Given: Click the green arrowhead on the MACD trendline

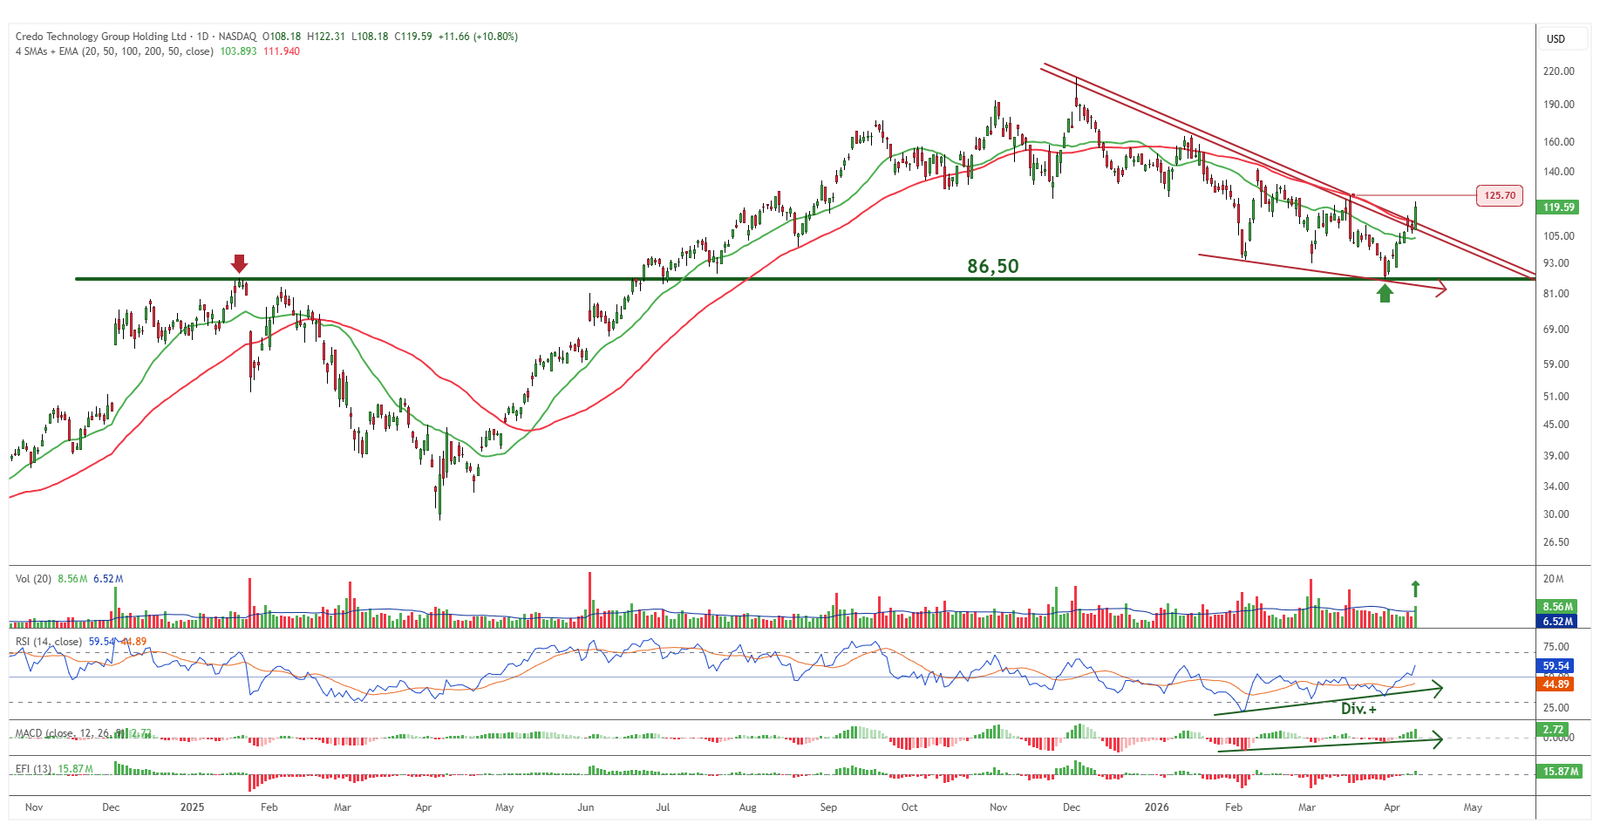Looking at the screenshot, I should coord(1437,740).
